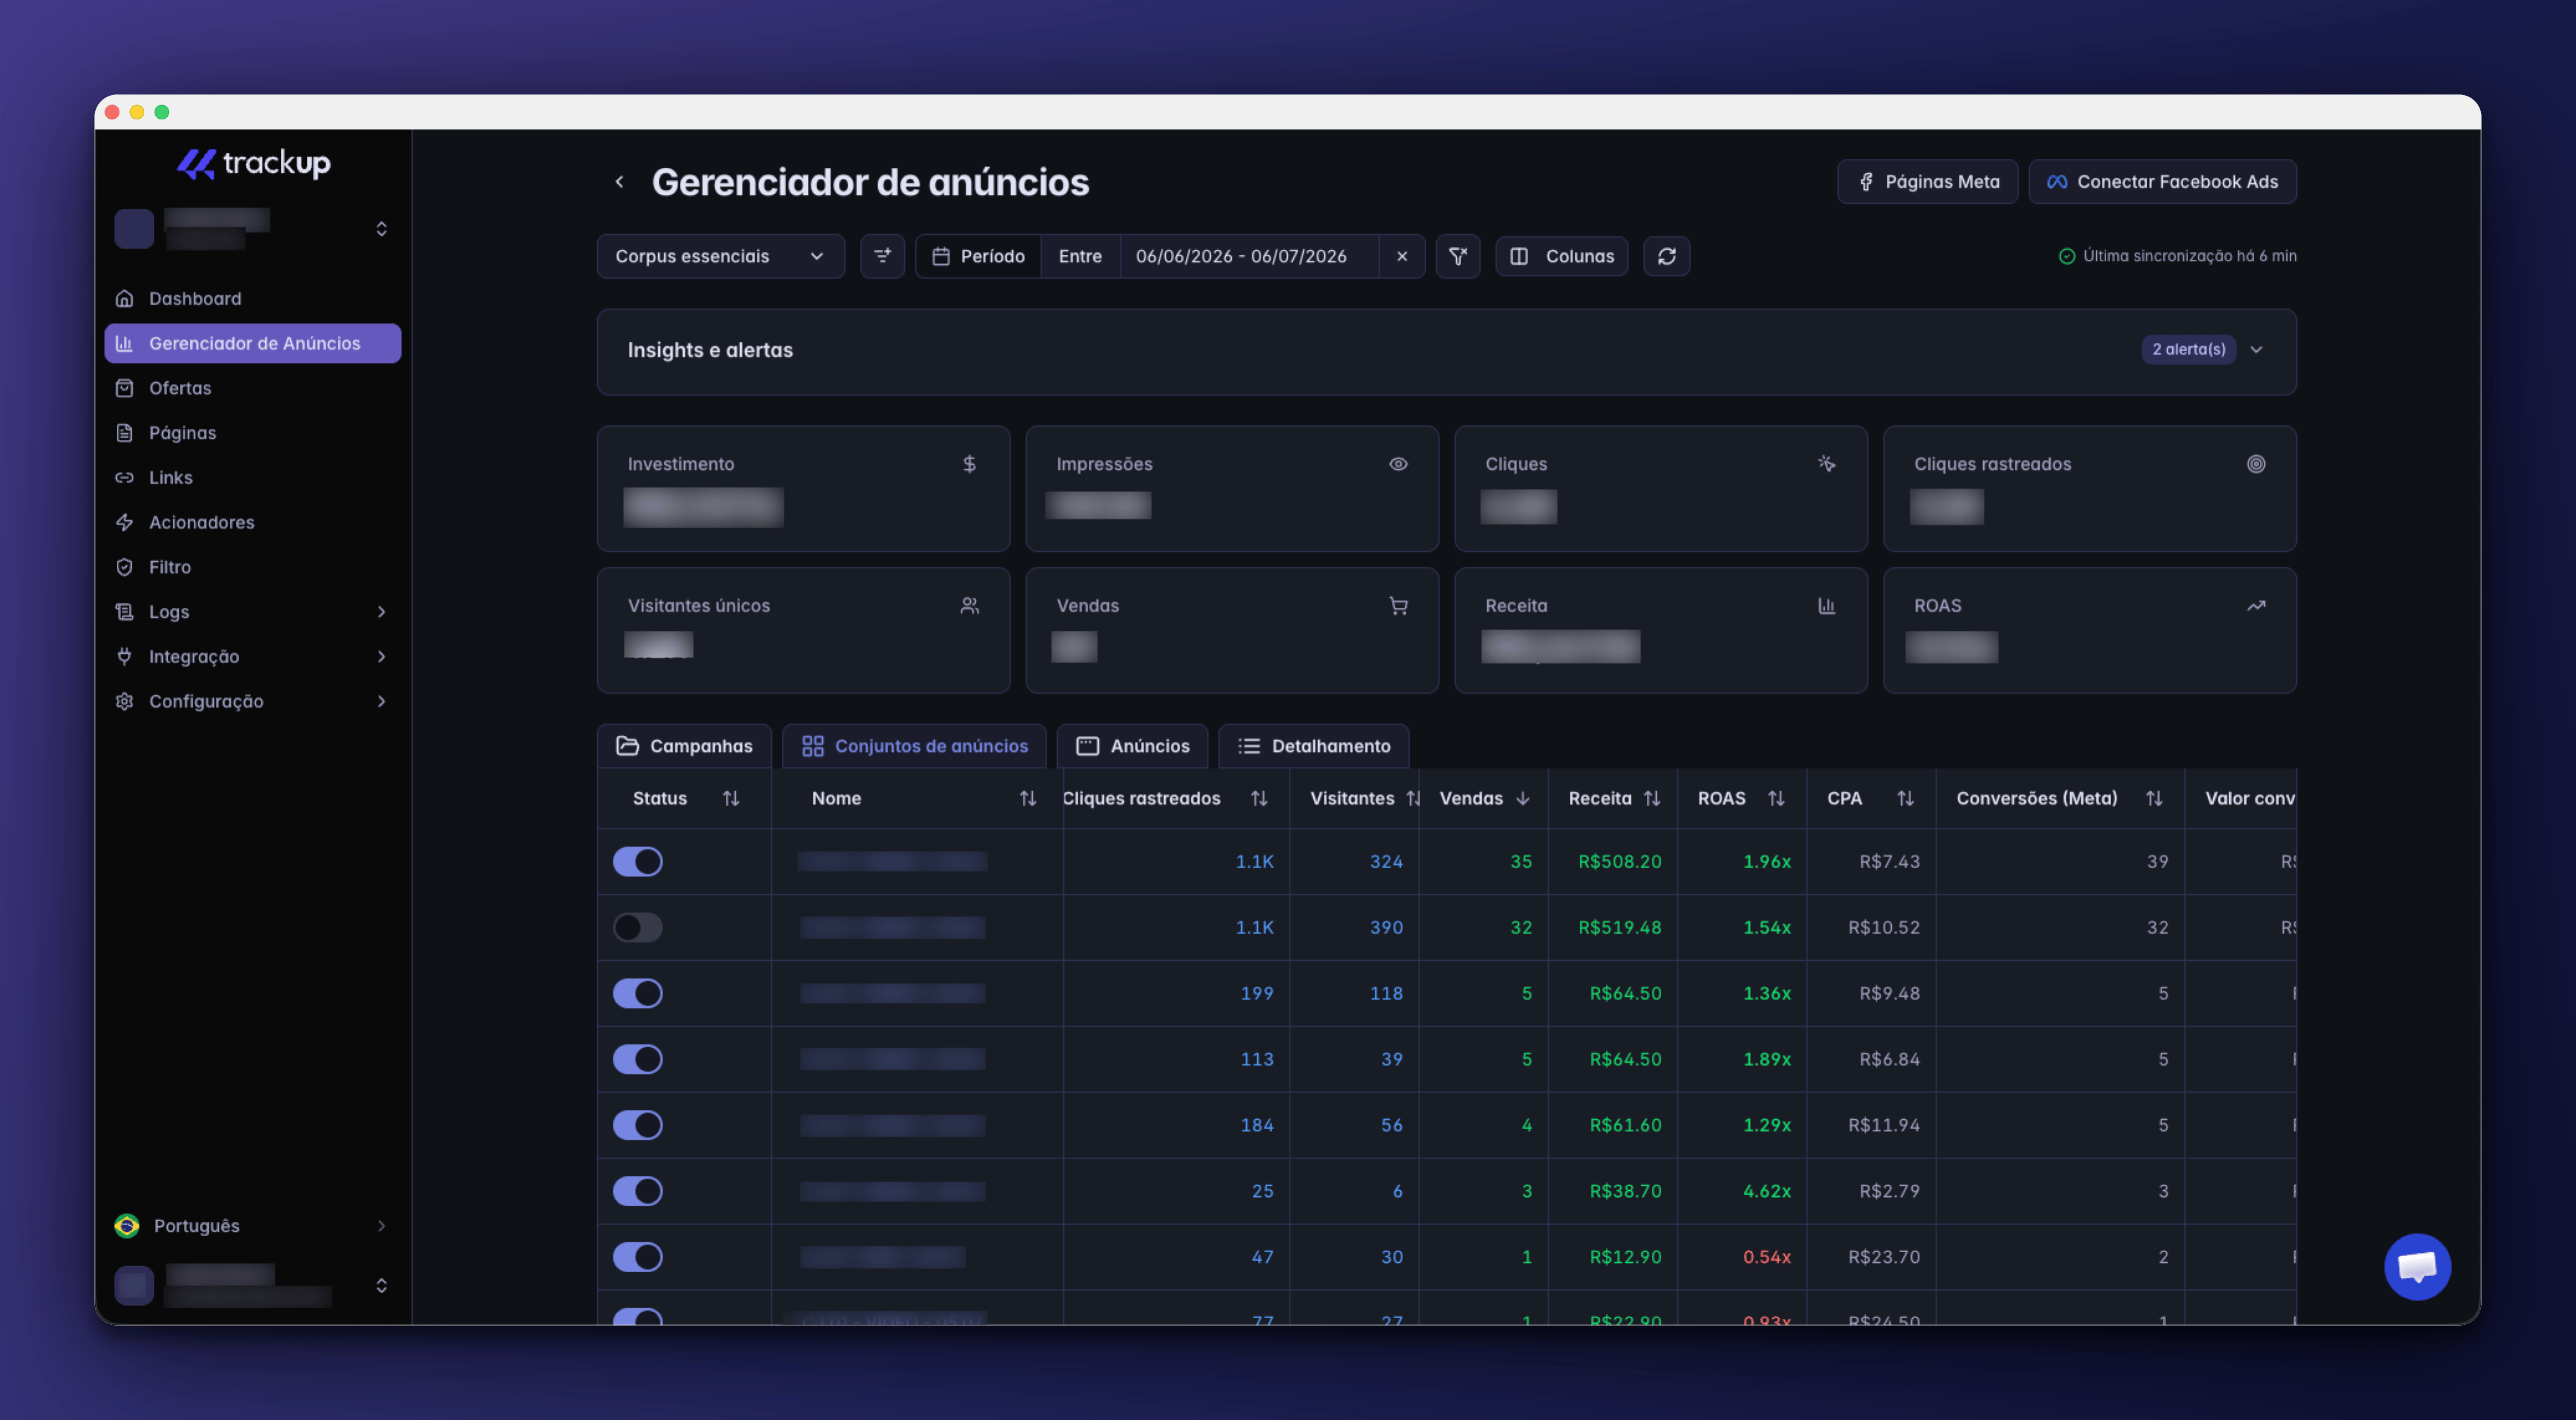This screenshot has height=1420, width=2576.
Task: Click the 1.96x ROAS value
Action: 1766,862
